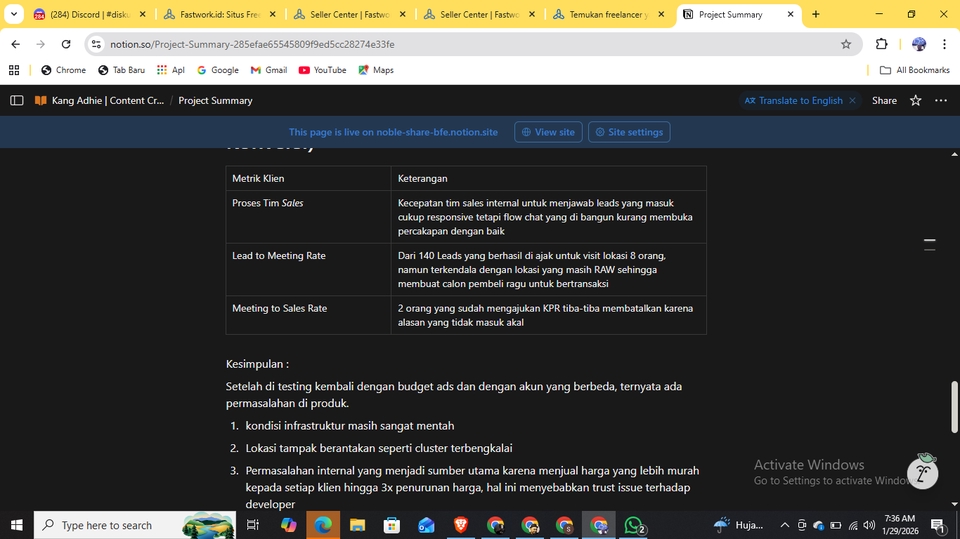Viewport: 960px width, 539px height.
Task: Open the Chrome three-dot menu
Action: point(945,44)
